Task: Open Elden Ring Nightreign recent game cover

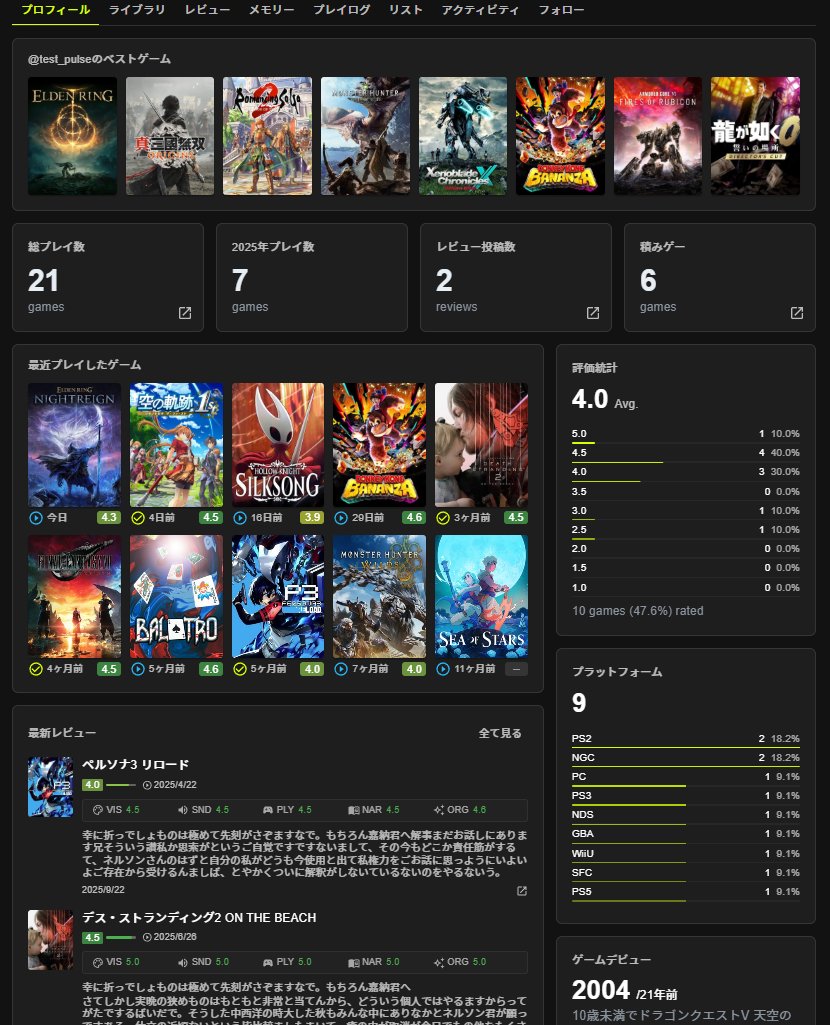Action: coord(75,445)
